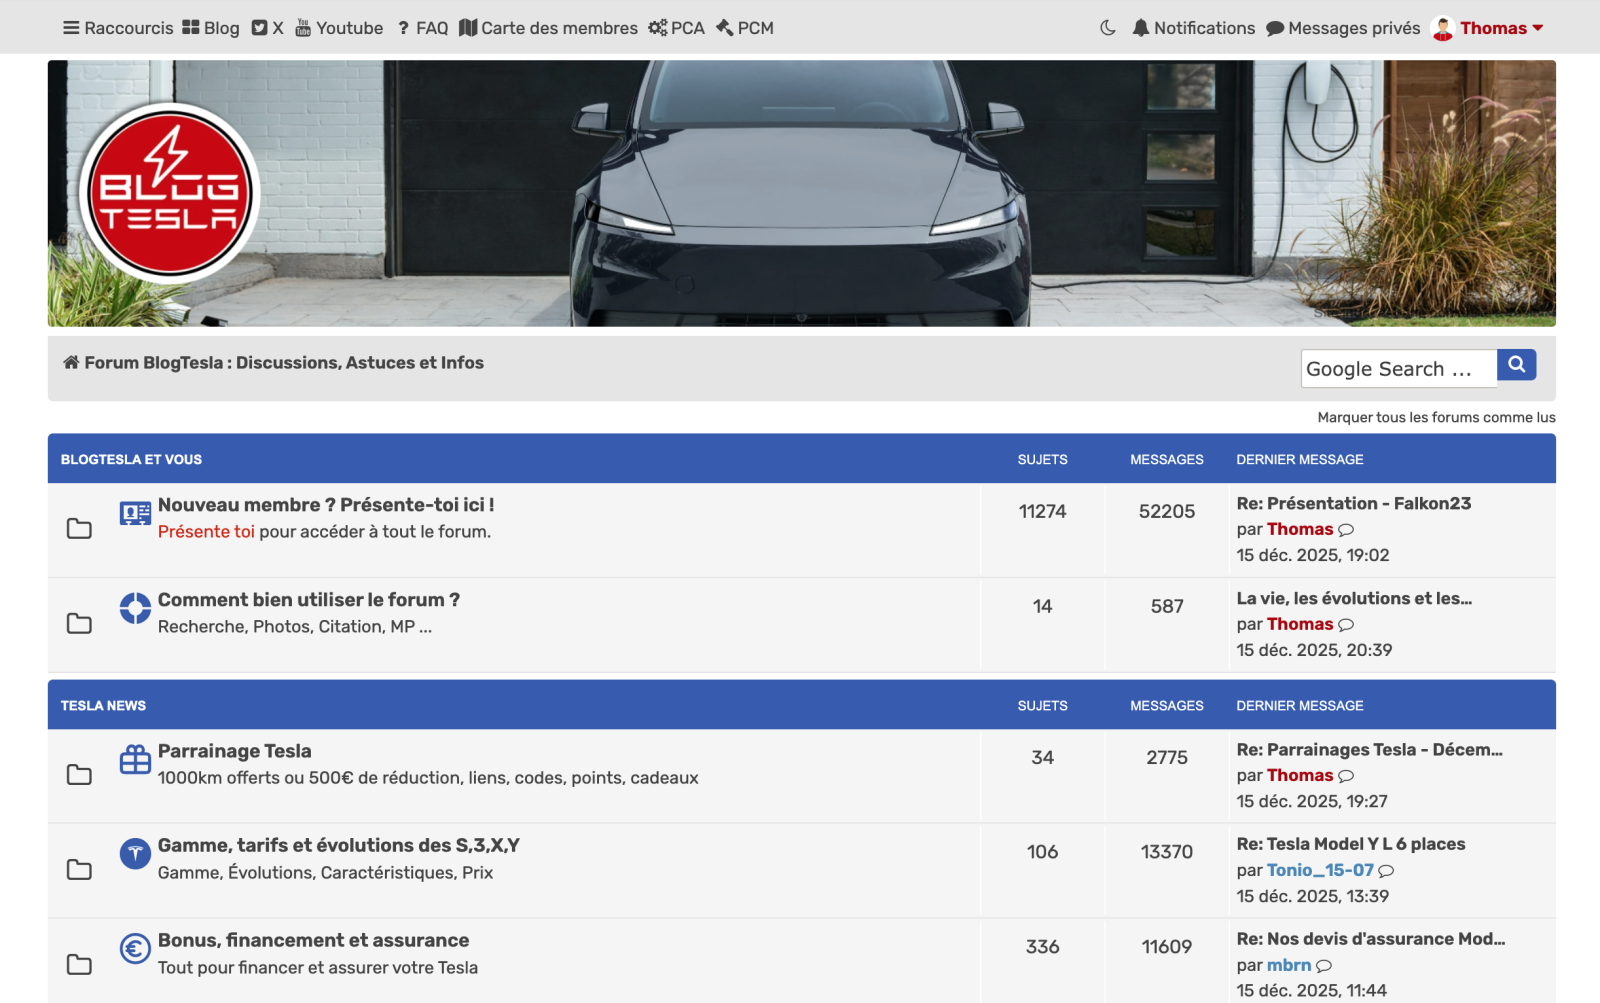This screenshot has width=1600, height=1003.
Task: Open Forum BlogTesla index breadcrumb link
Action: pos(284,362)
